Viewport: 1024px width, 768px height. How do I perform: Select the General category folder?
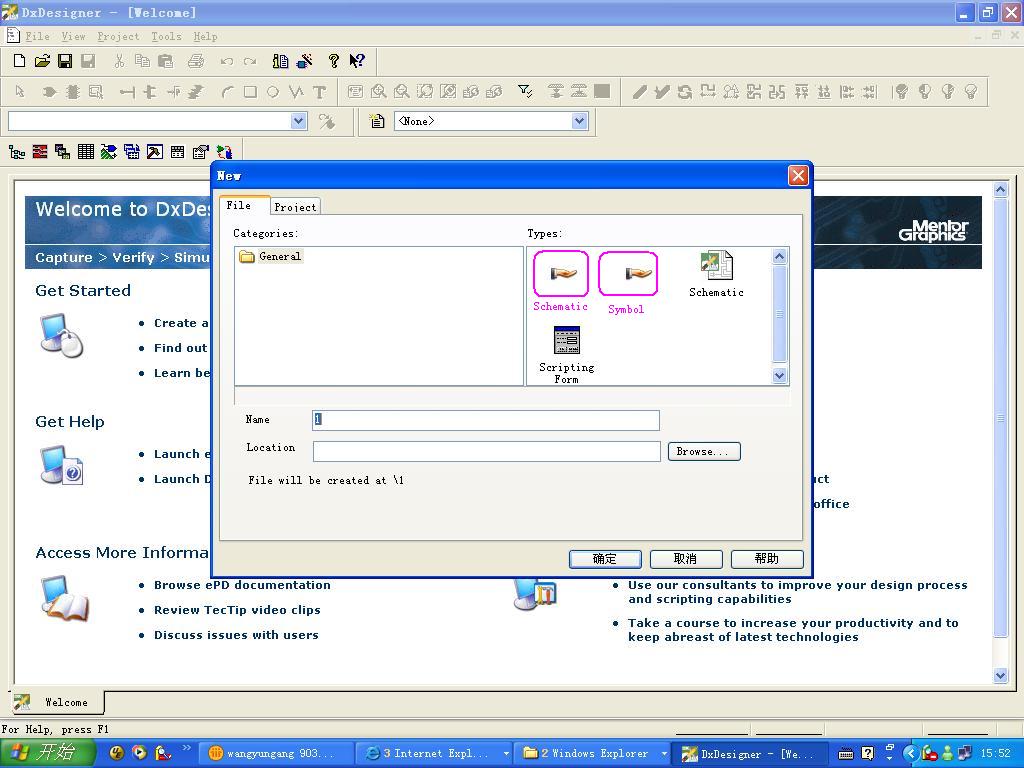click(271, 257)
